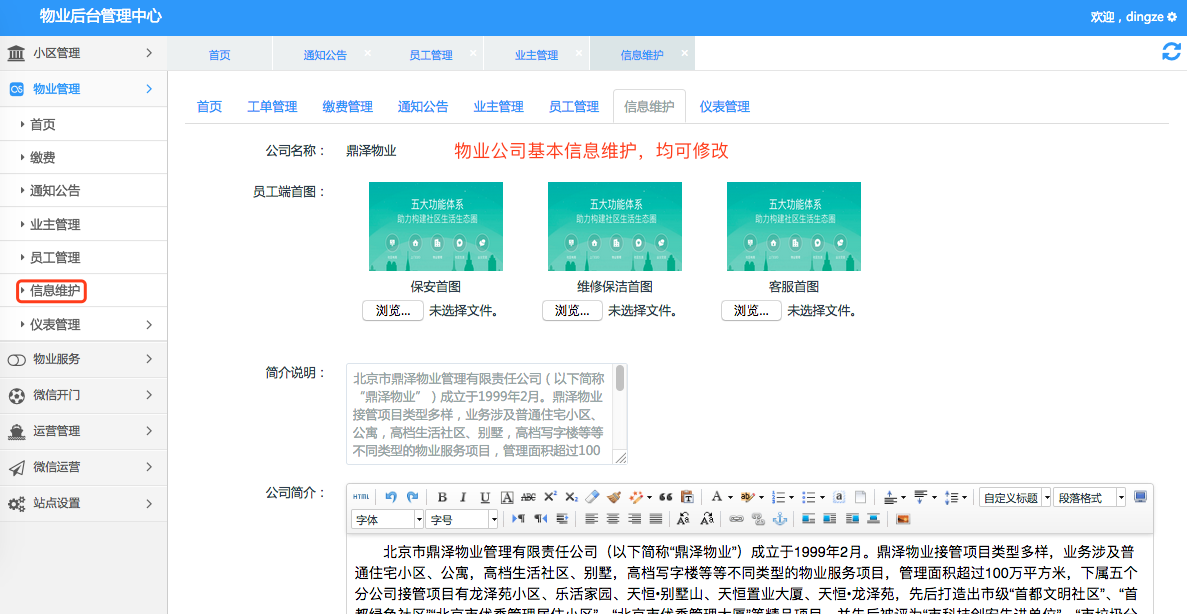Image resolution: width=1187 pixels, height=614 pixels.
Task: Open the 字号 font size dropdown
Action: 462,519
